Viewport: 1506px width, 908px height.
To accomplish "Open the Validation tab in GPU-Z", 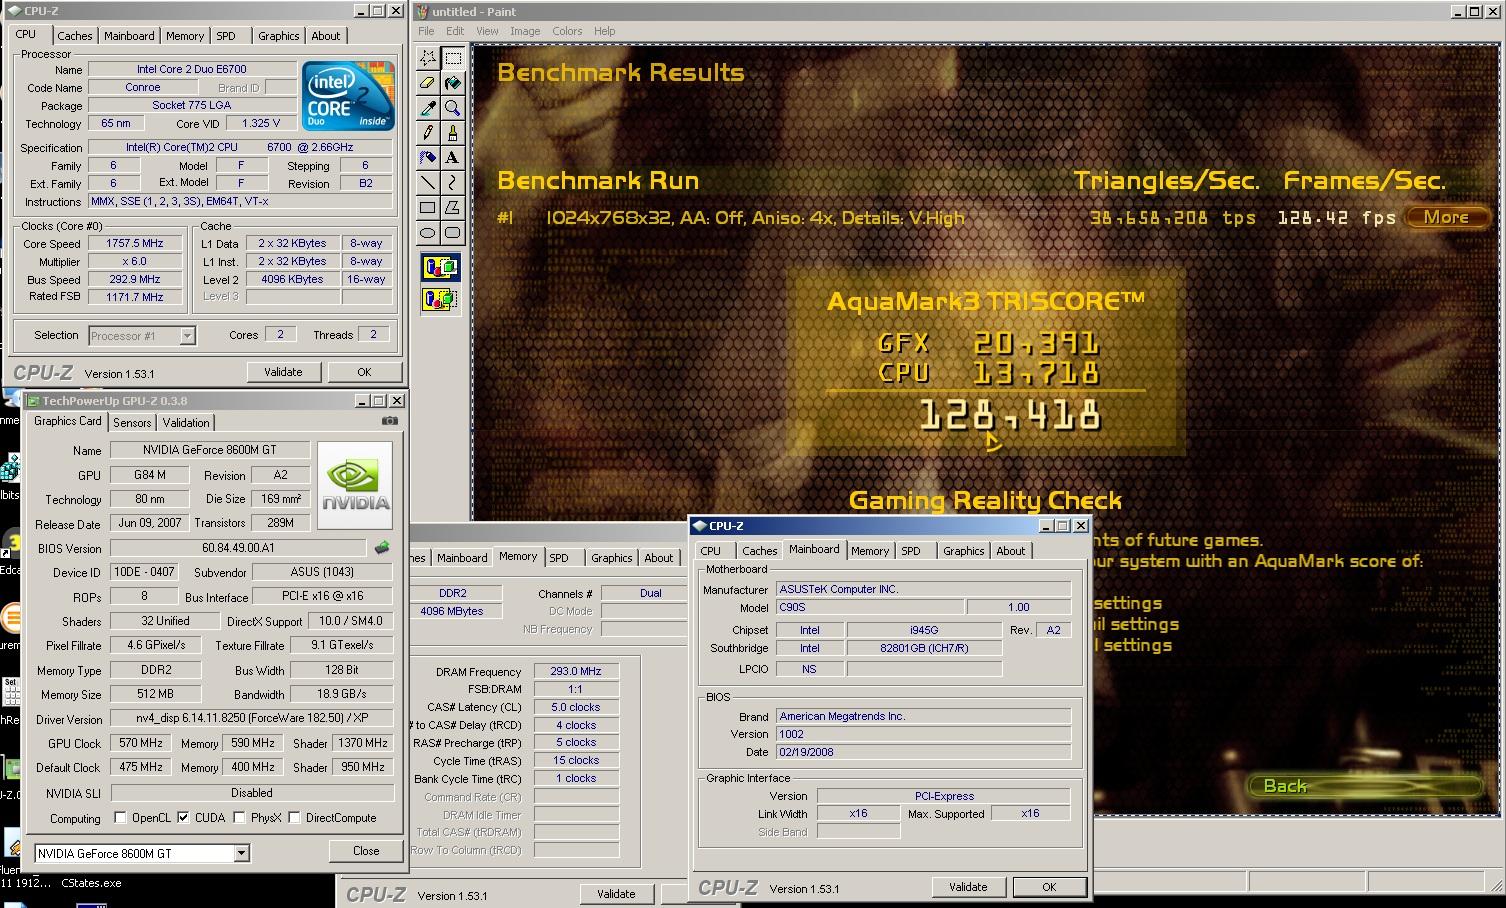I will (x=186, y=423).
